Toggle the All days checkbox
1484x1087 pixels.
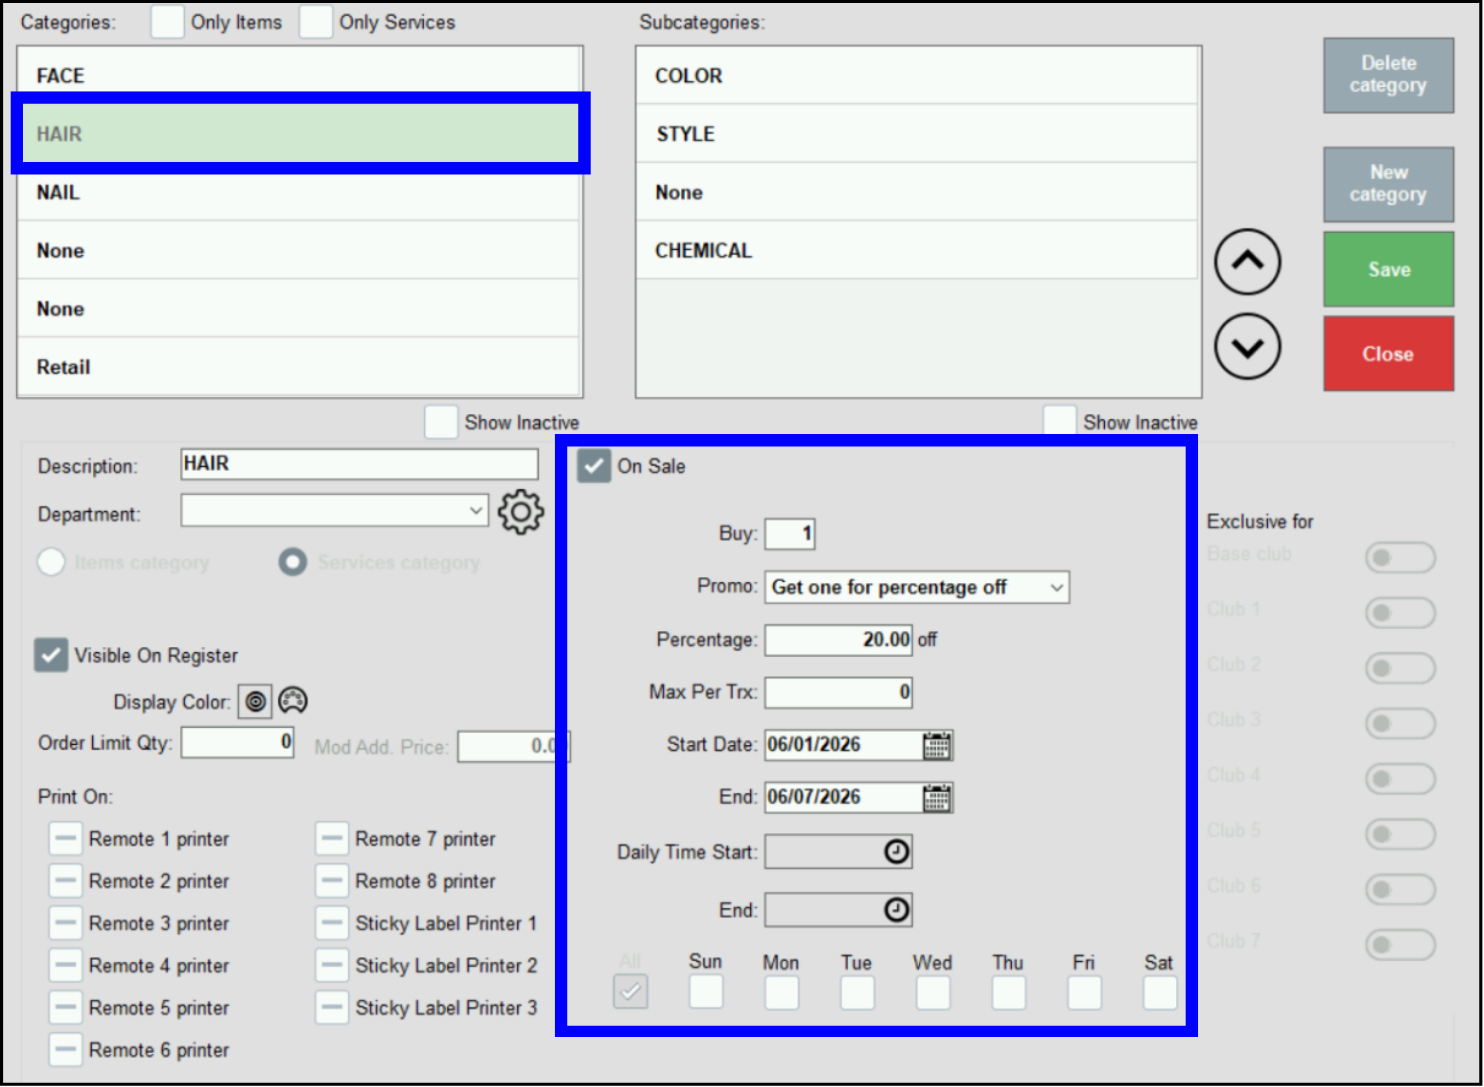(630, 992)
